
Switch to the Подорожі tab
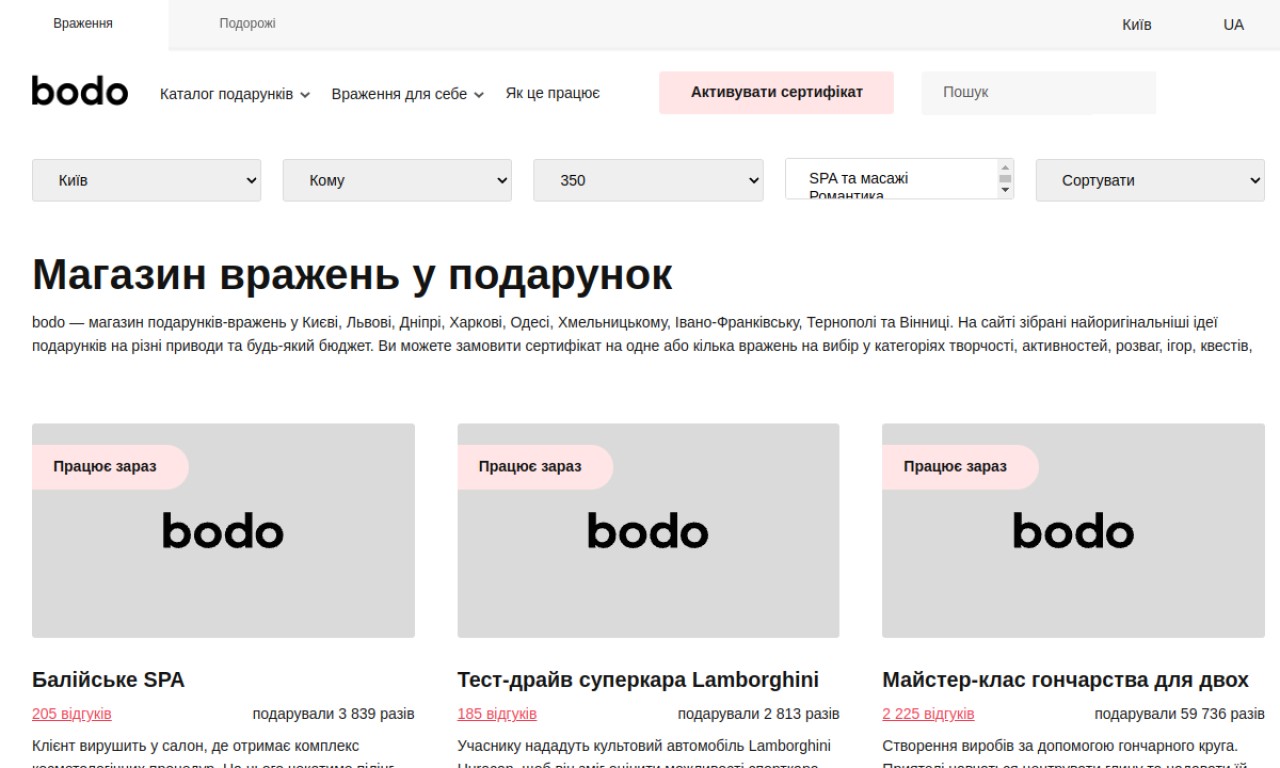point(247,24)
